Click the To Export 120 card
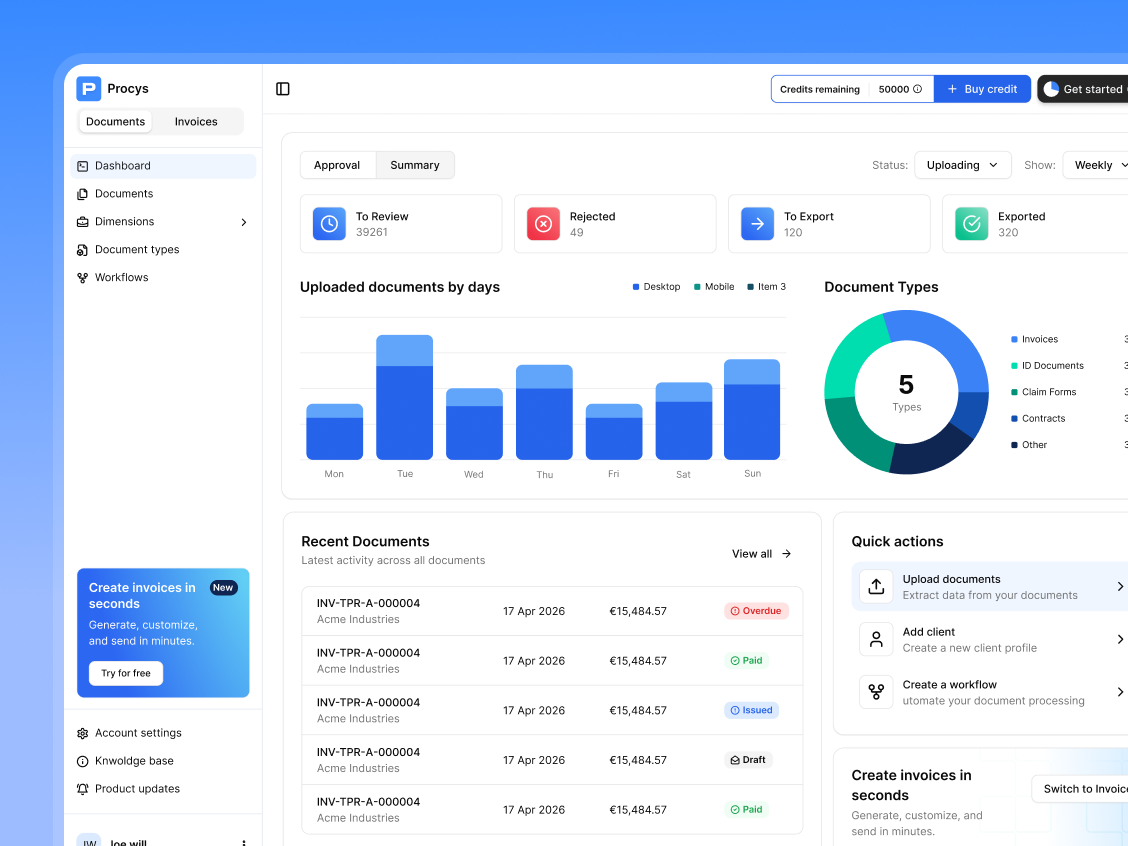The height and width of the screenshot is (846, 1128). pyautogui.click(x=829, y=224)
